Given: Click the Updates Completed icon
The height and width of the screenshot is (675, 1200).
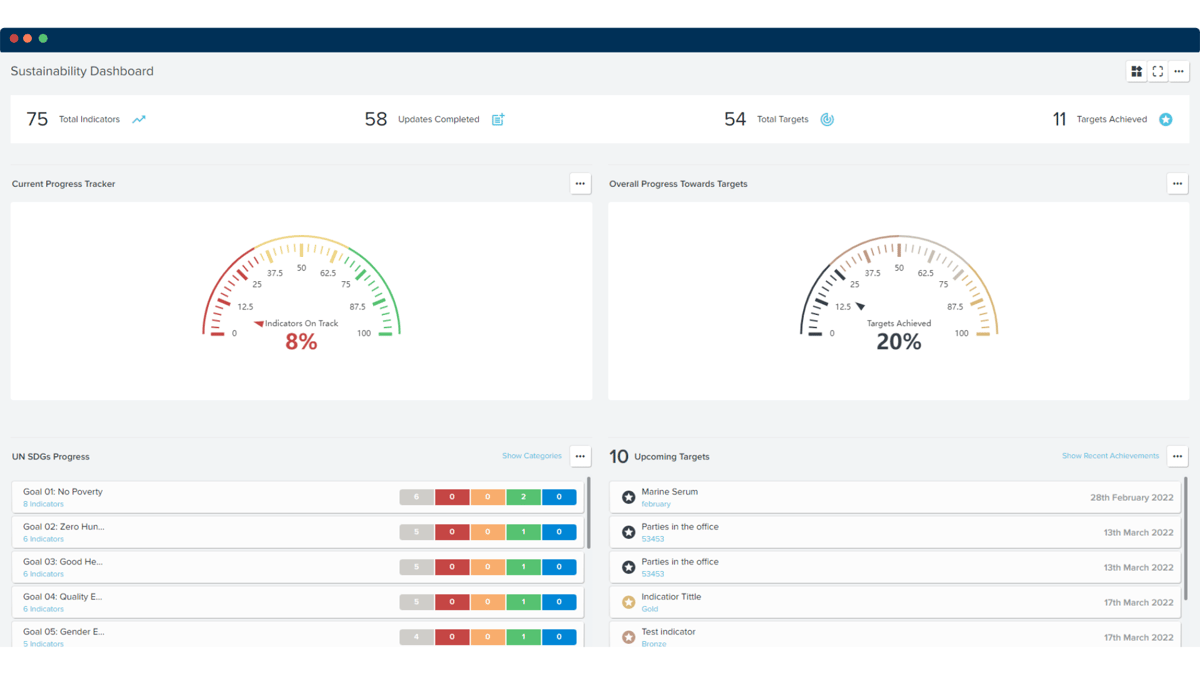Looking at the screenshot, I should (x=498, y=119).
